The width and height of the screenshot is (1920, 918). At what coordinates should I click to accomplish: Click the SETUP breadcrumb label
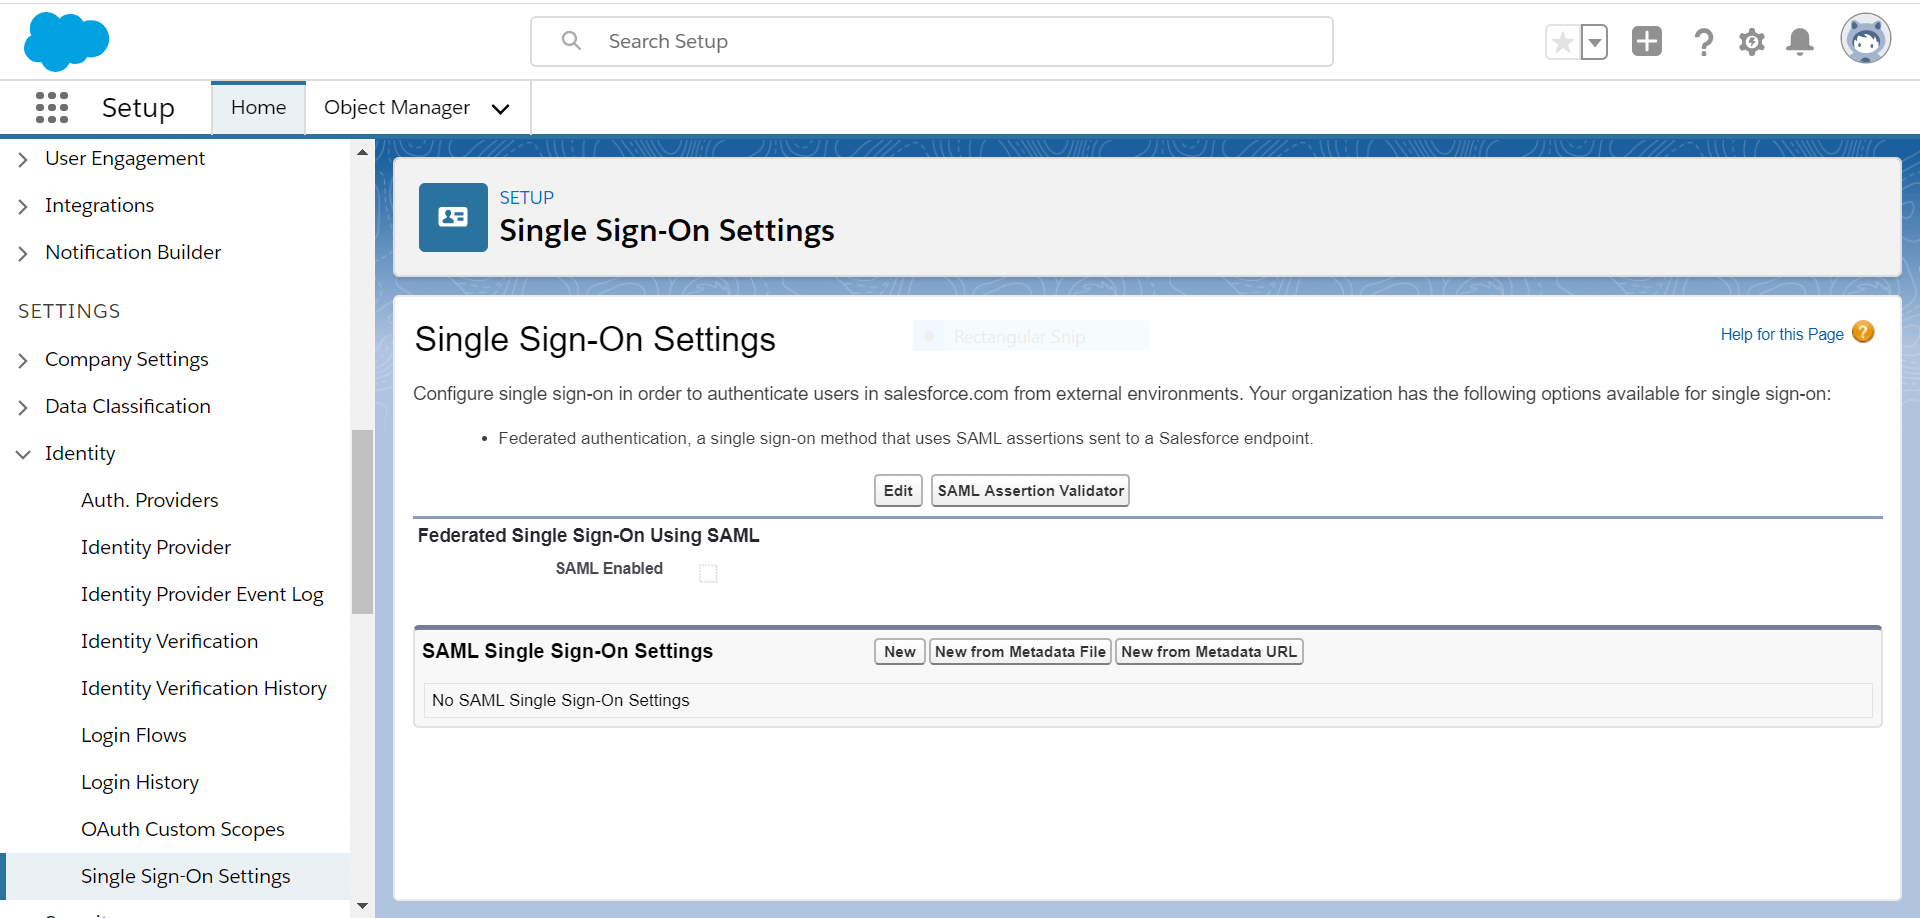click(x=527, y=197)
